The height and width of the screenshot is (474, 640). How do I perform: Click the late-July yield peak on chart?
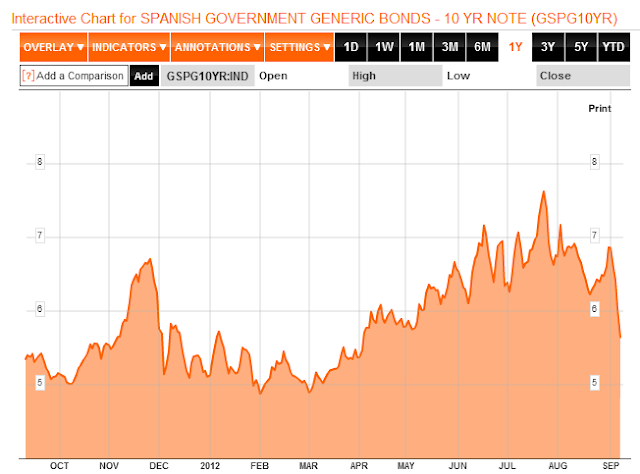[x=544, y=191]
